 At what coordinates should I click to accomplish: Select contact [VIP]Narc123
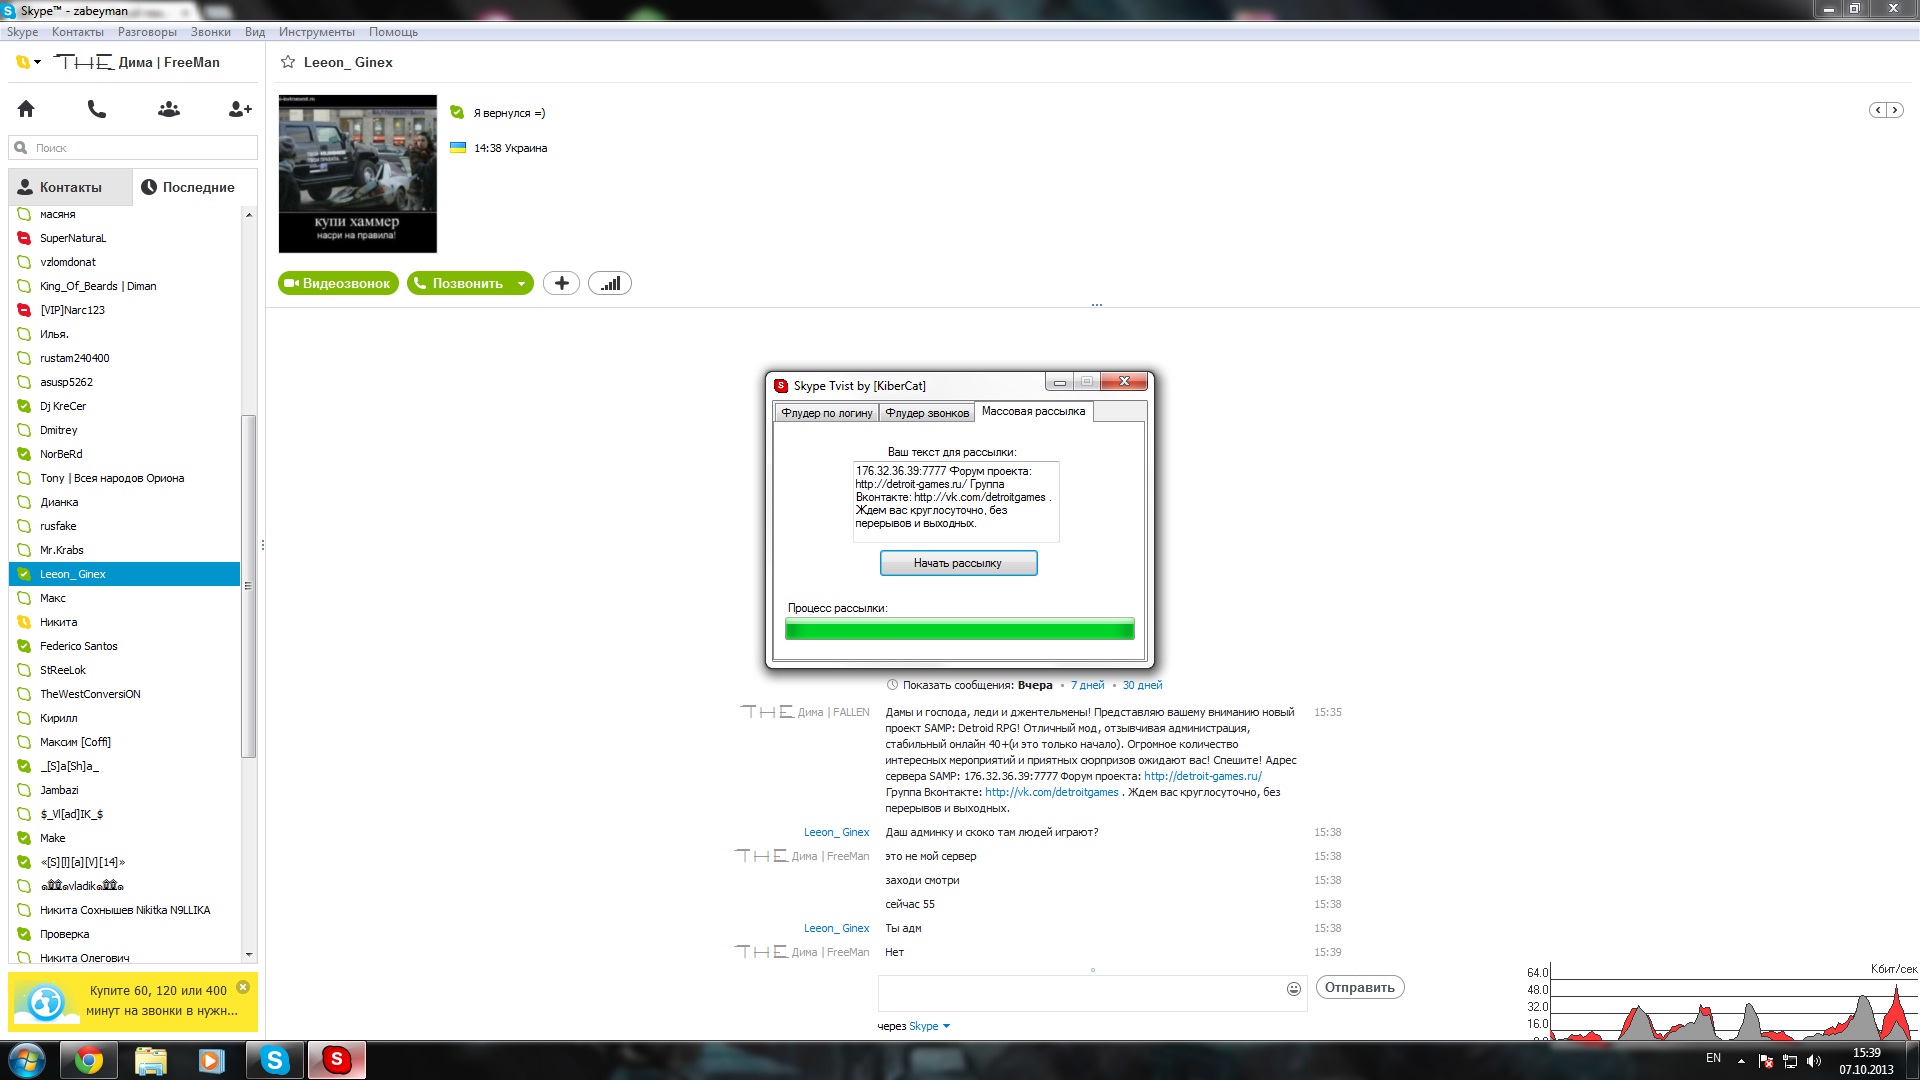tap(125, 310)
